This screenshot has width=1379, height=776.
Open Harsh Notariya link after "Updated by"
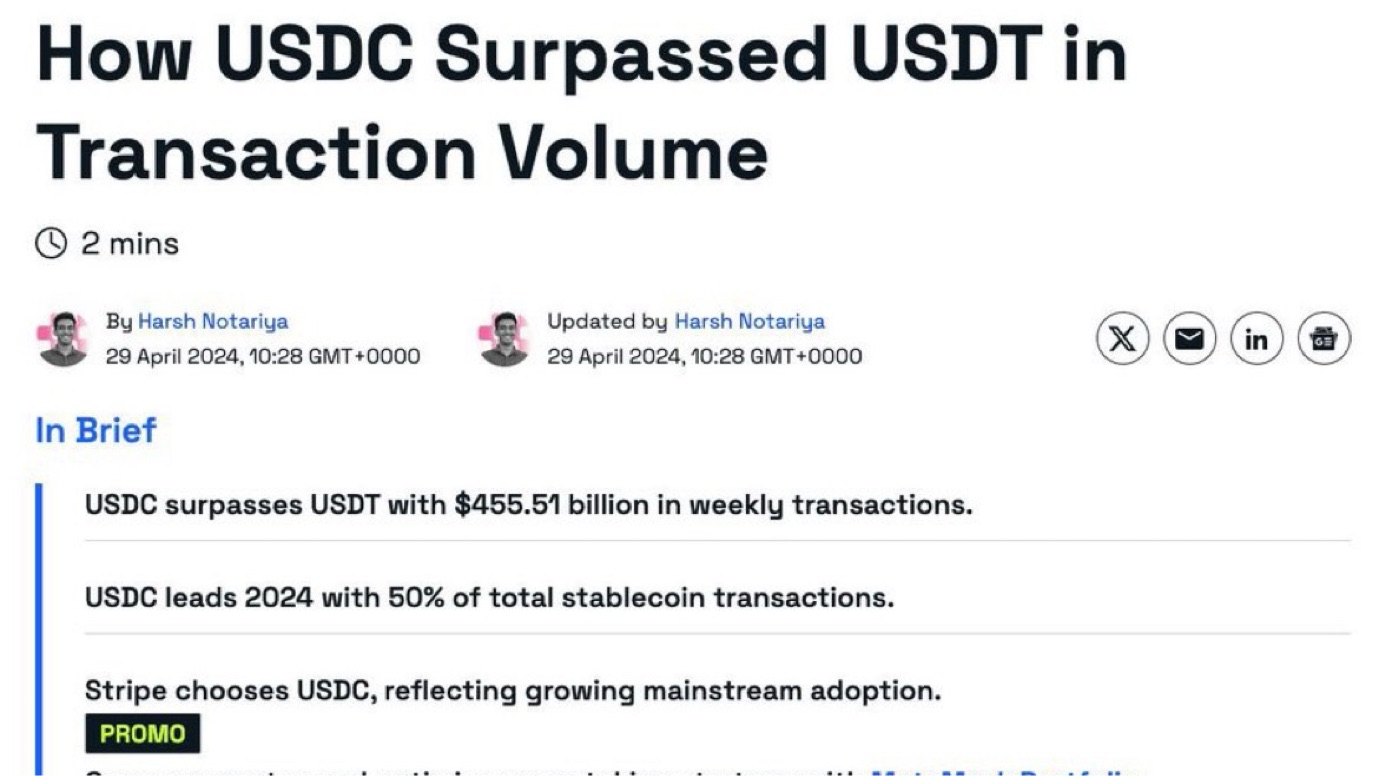point(749,322)
